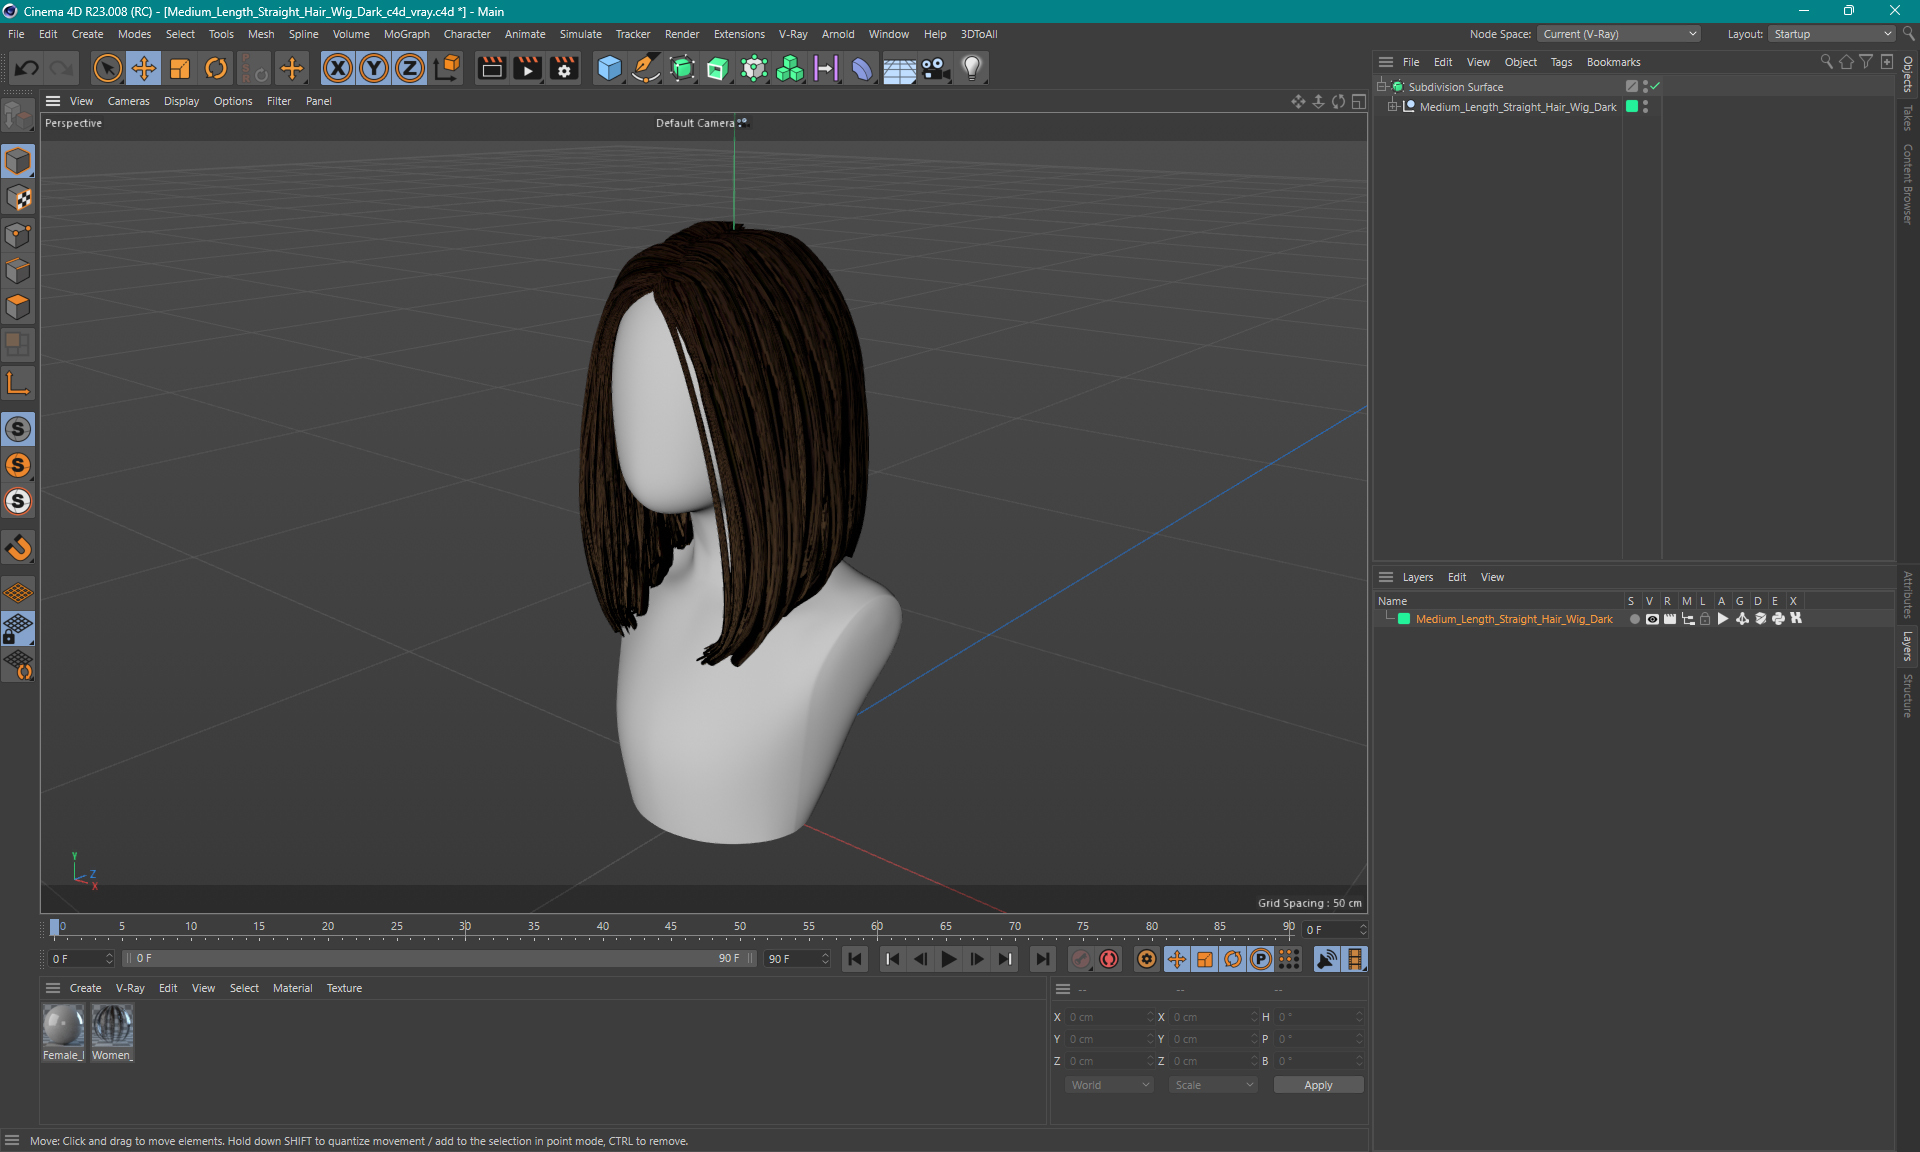Select the Rotate tool
This screenshot has height=1152, width=1920.
point(216,68)
